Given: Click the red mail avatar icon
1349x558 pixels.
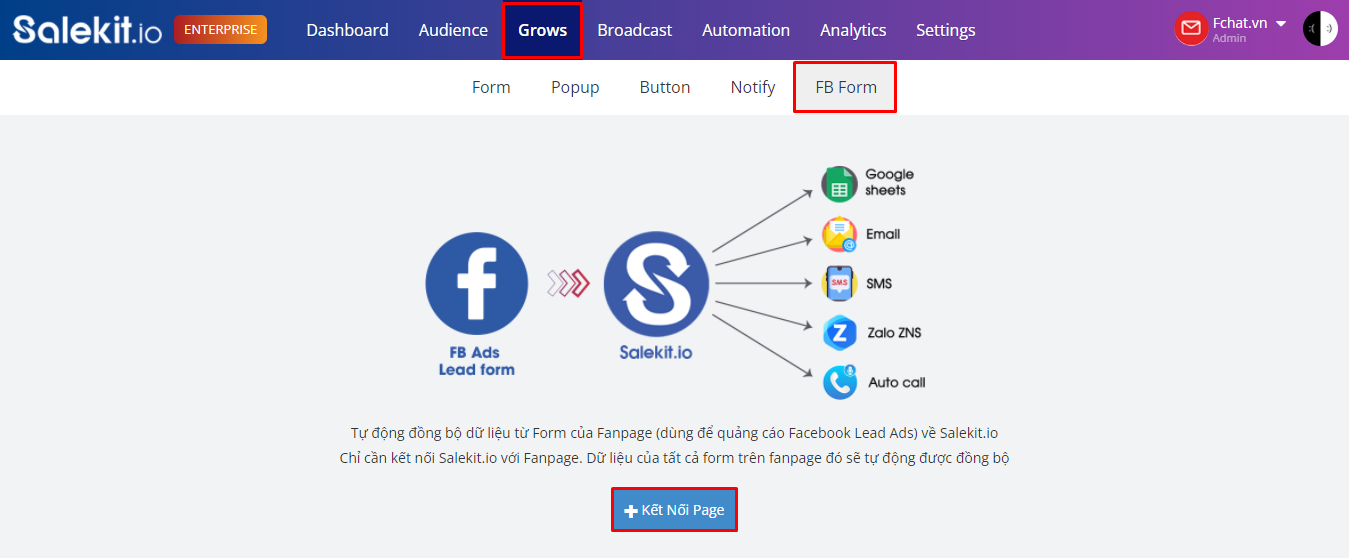Looking at the screenshot, I should click(x=1191, y=29).
